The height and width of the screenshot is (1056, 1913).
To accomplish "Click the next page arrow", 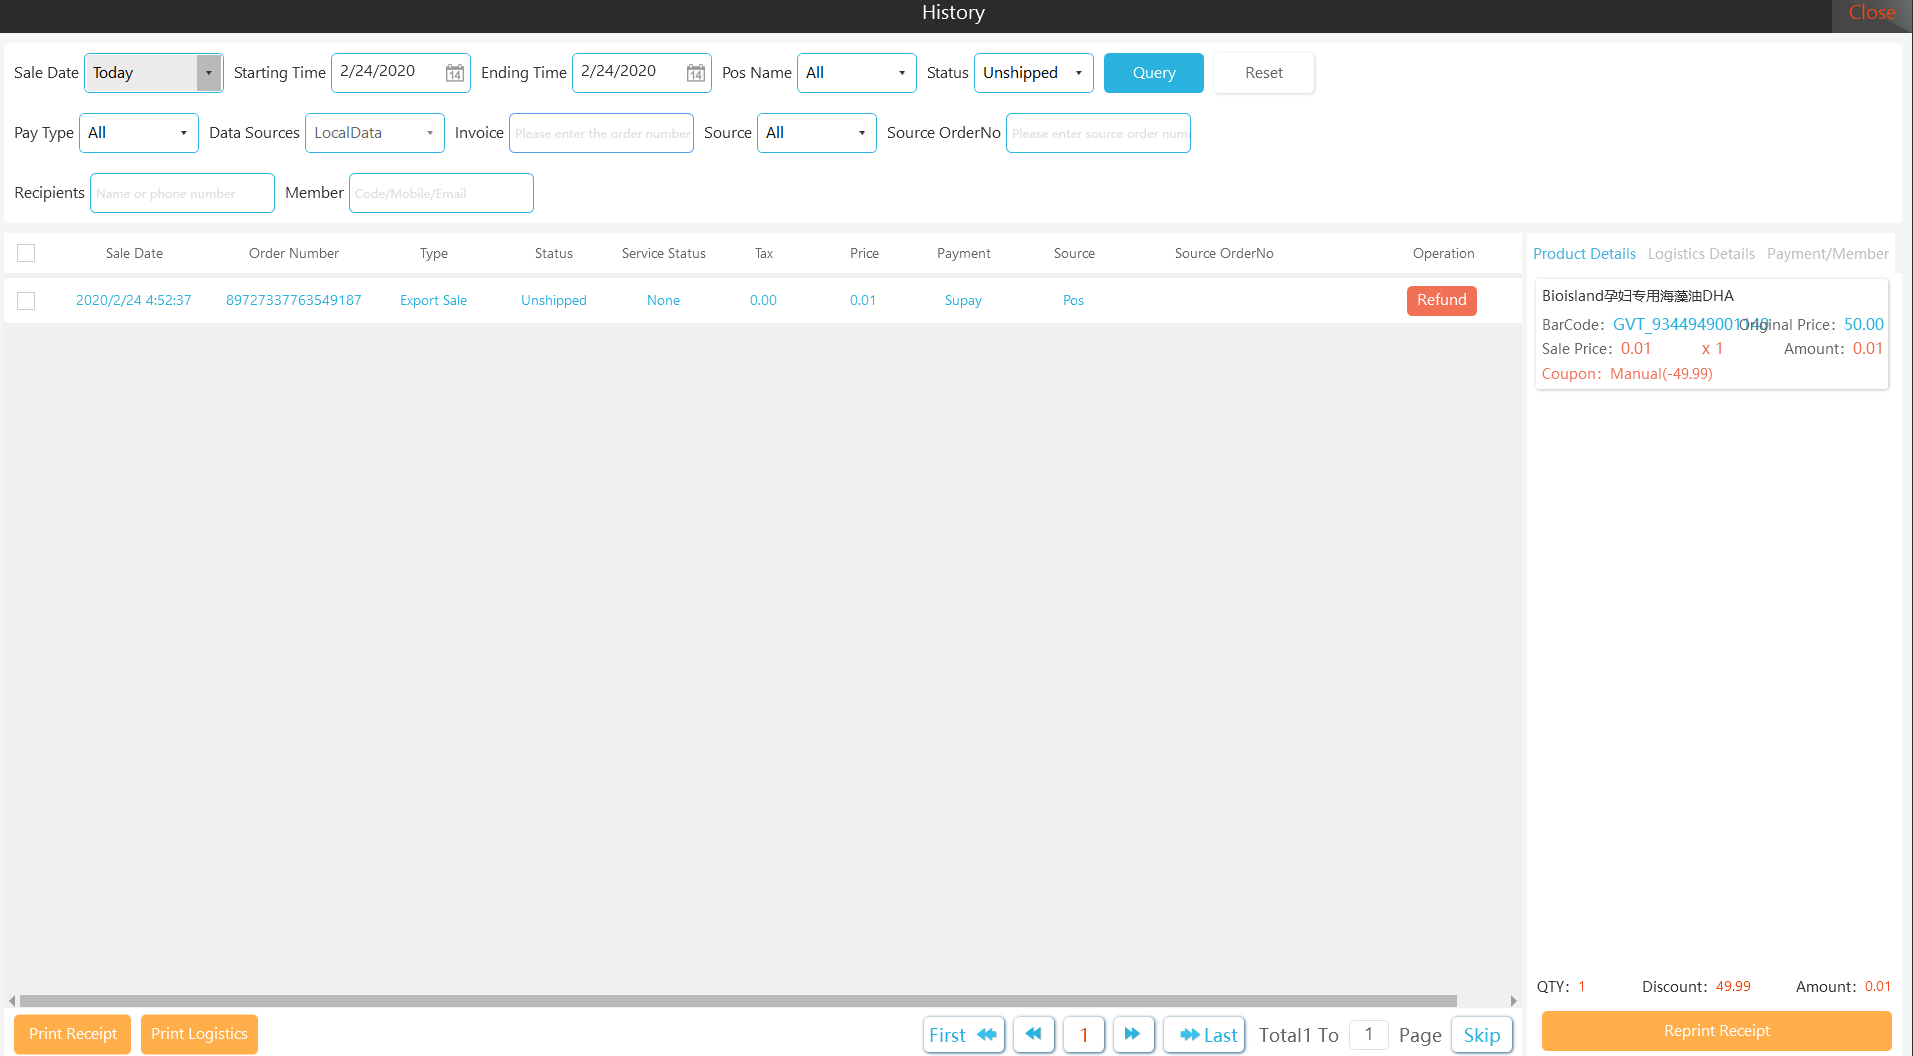I will [1132, 1035].
